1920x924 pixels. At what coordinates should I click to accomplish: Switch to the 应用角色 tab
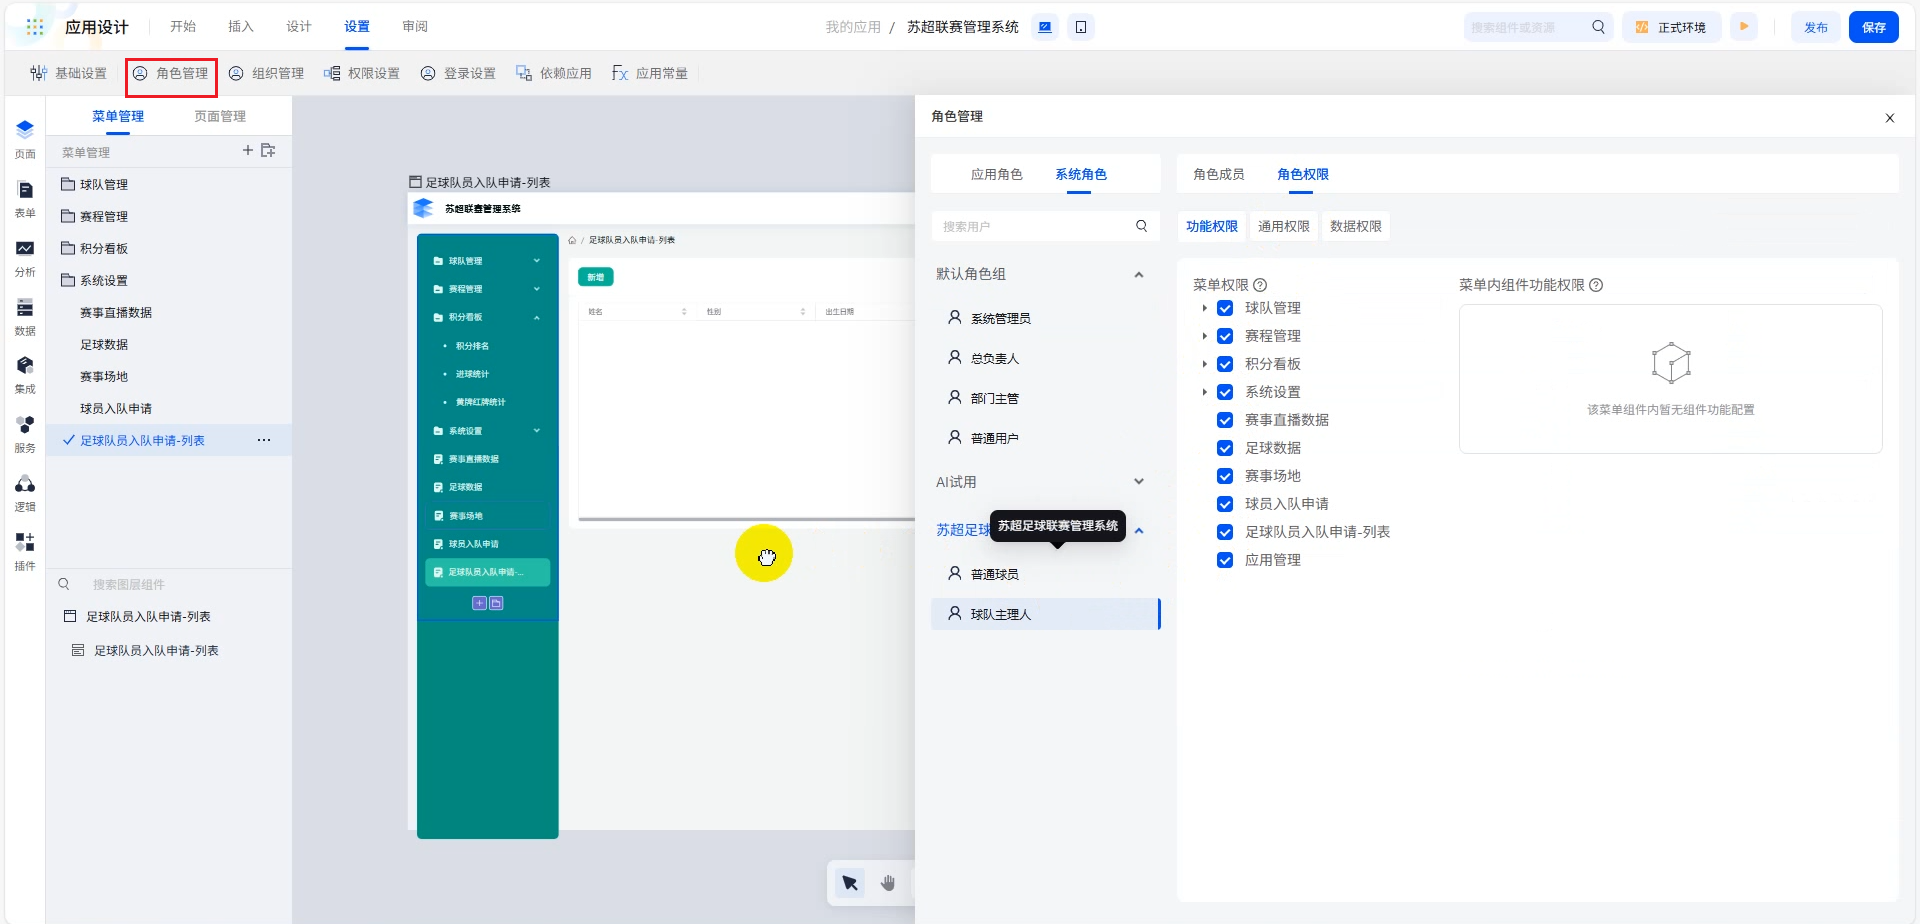click(997, 174)
